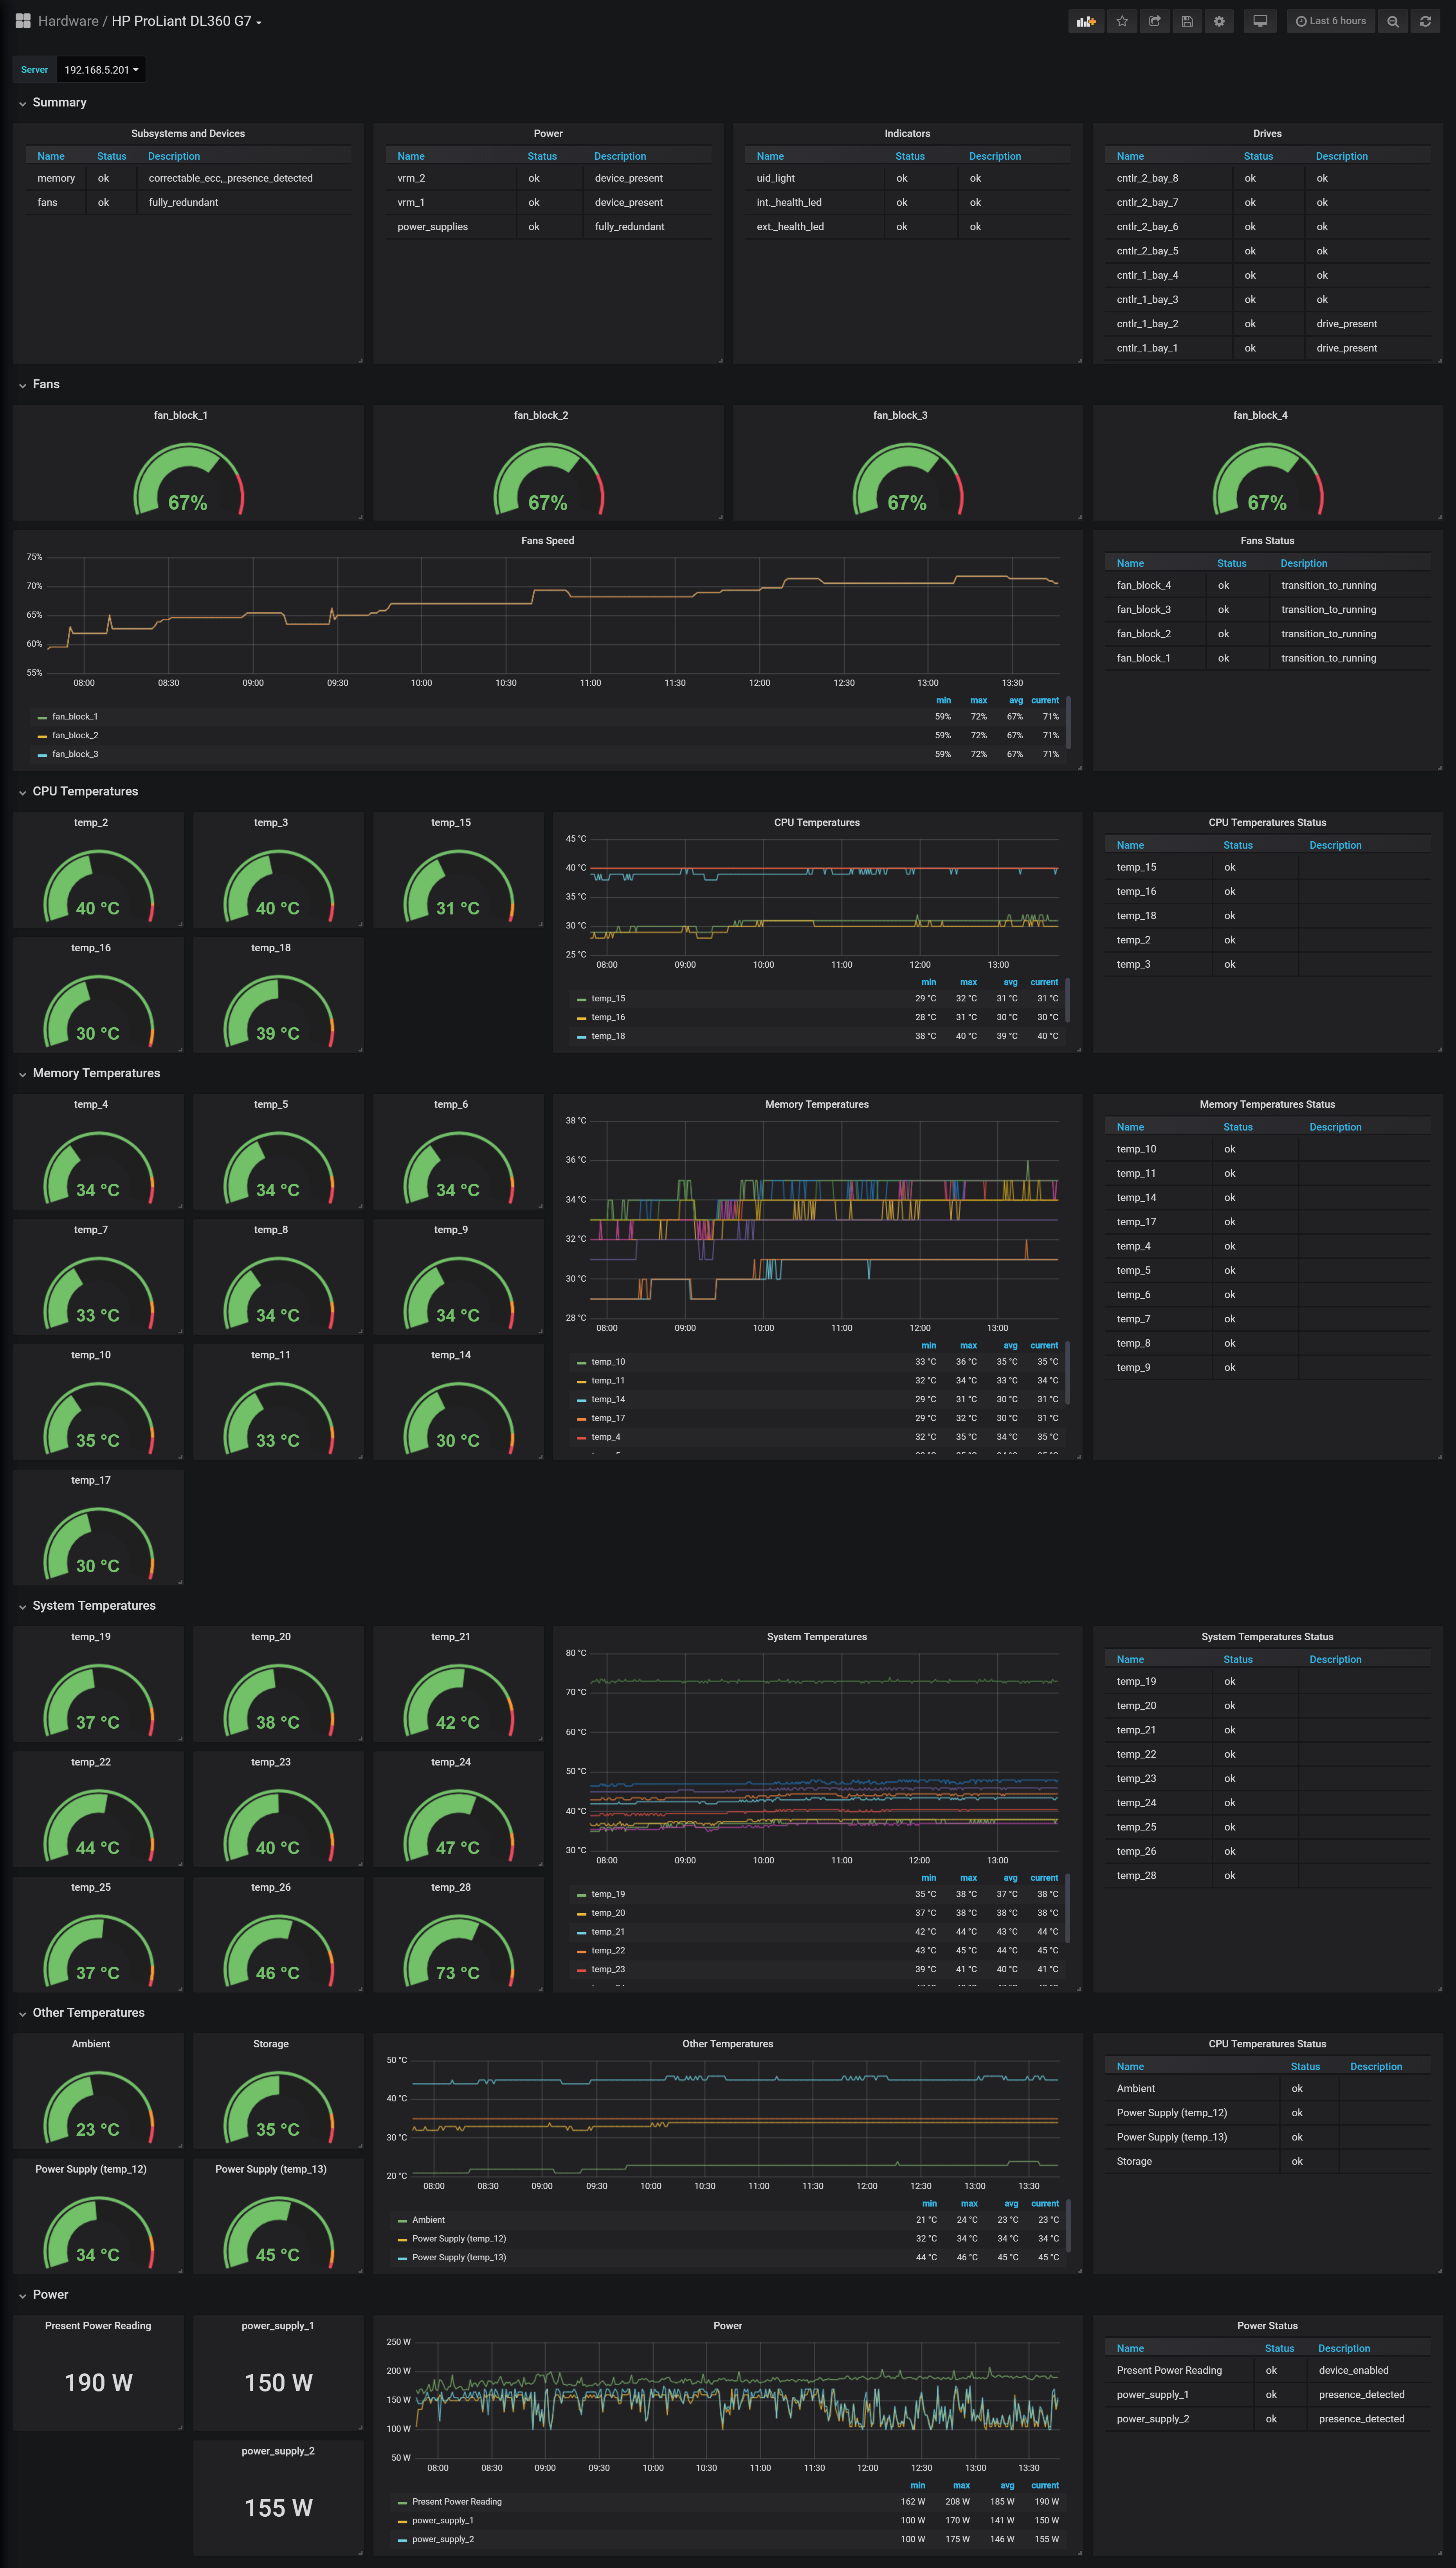The width and height of the screenshot is (1456, 2568).
Task: Toggle temp_10 series in Memory Temperatures legend
Action: click(608, 1362)
